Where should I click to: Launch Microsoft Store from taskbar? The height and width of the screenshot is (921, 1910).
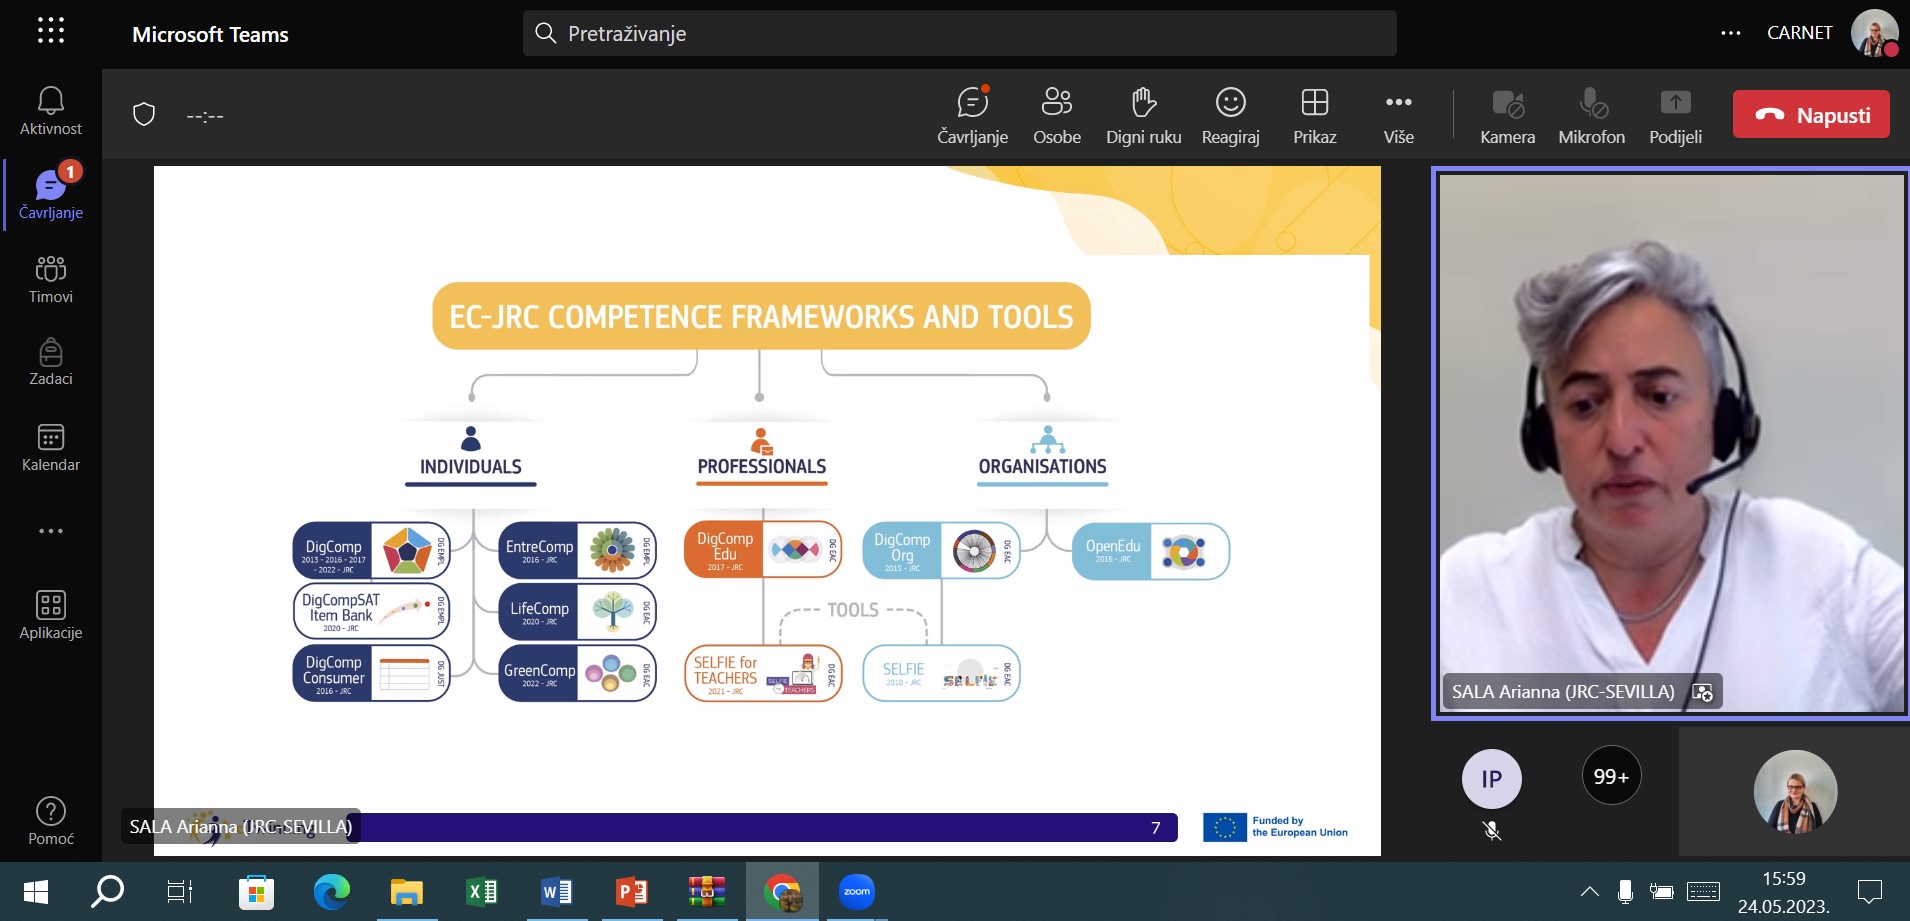click(x=256, y=892)
